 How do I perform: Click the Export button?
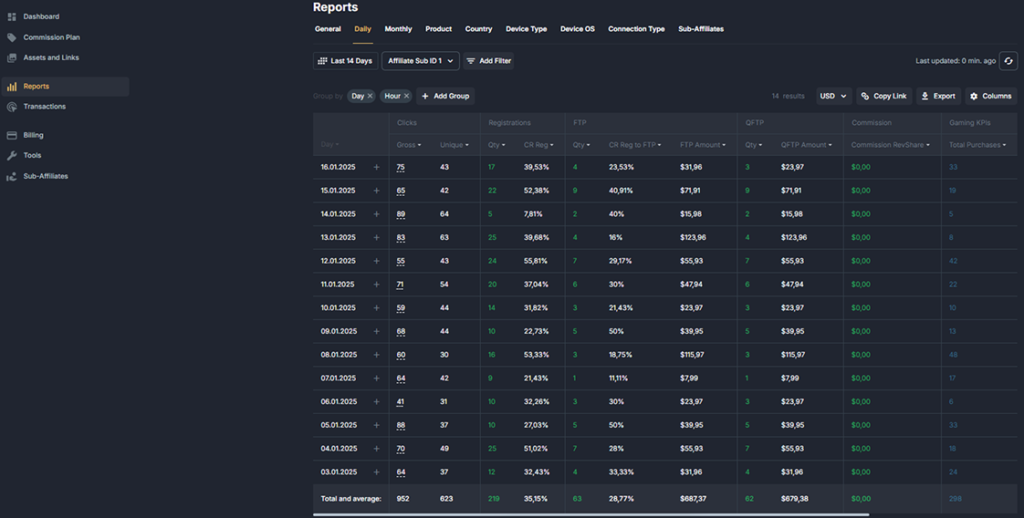click(938, 96)
